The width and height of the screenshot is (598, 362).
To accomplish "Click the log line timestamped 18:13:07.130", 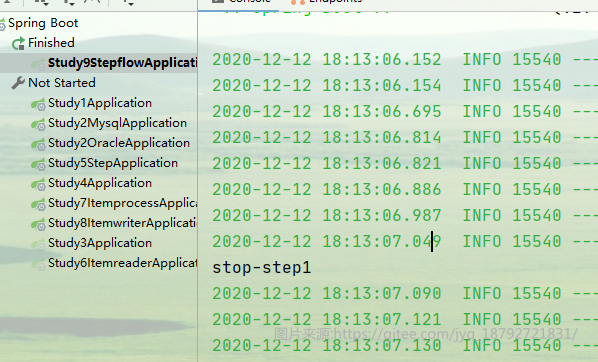I will coord(405,346).
